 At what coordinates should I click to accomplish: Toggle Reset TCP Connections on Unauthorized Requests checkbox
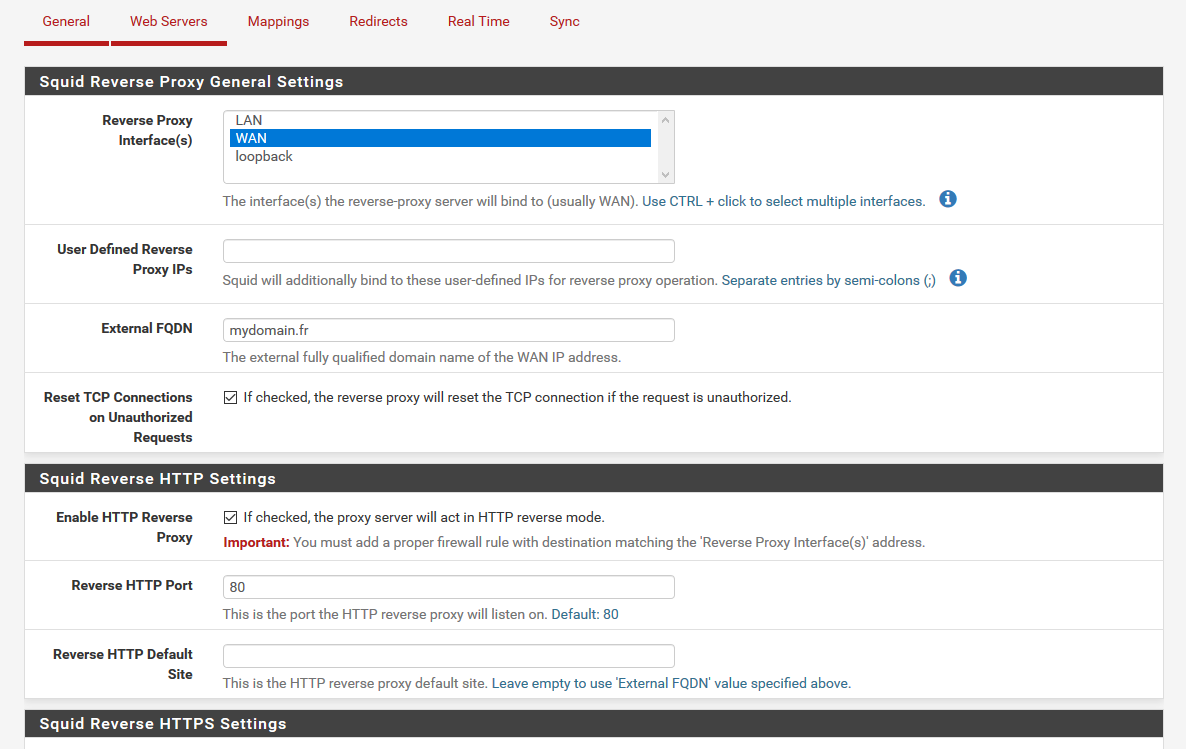pyautogui.click(x=231, y=398)
